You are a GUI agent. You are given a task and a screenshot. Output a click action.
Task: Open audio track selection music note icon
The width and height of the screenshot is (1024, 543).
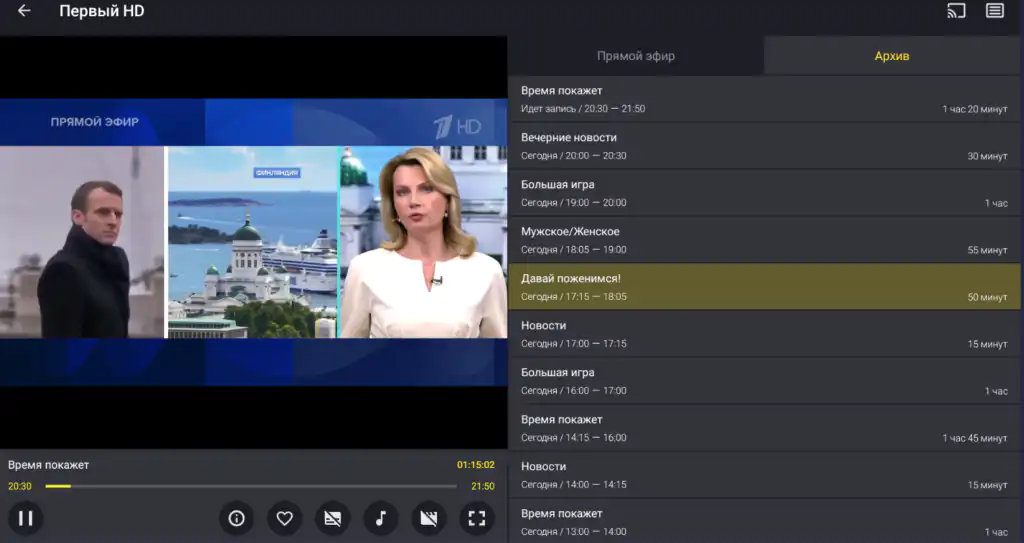[x=381, y=518]
